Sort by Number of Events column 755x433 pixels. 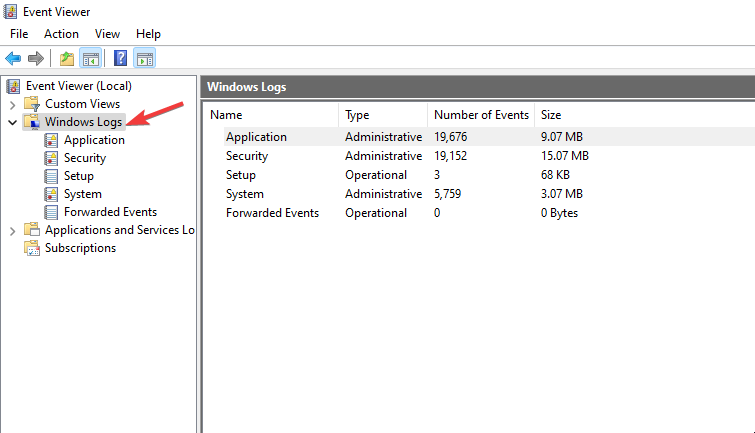point(480,115)
